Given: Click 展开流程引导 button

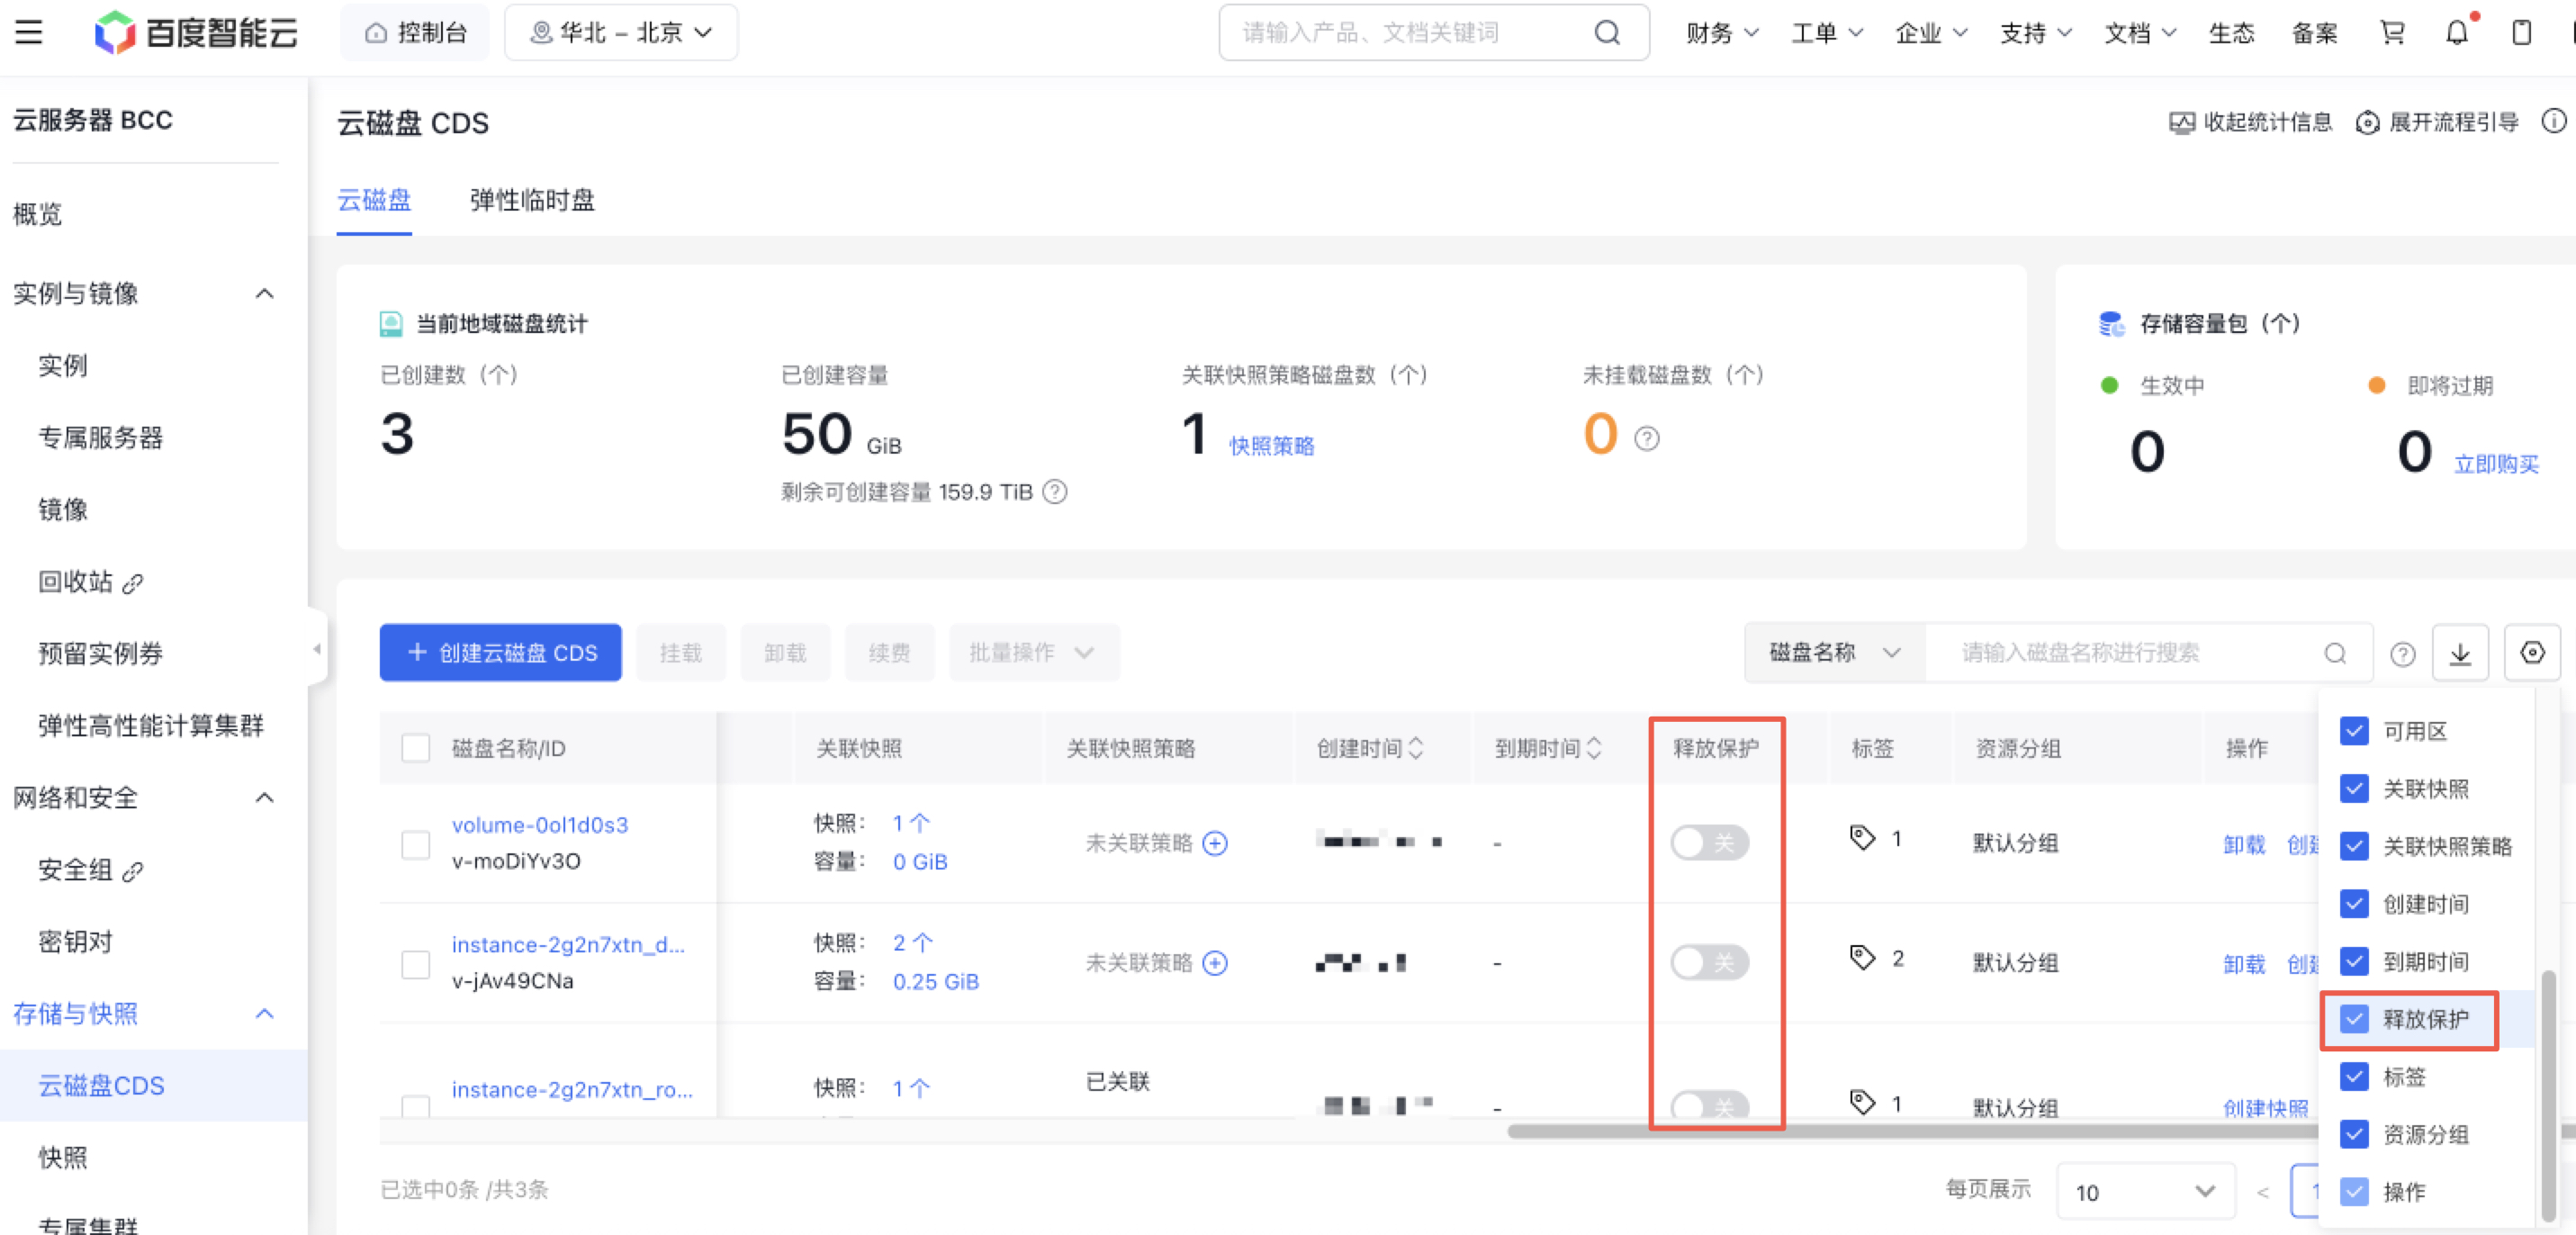Looking at the screenshot, I should (2437, 122).
